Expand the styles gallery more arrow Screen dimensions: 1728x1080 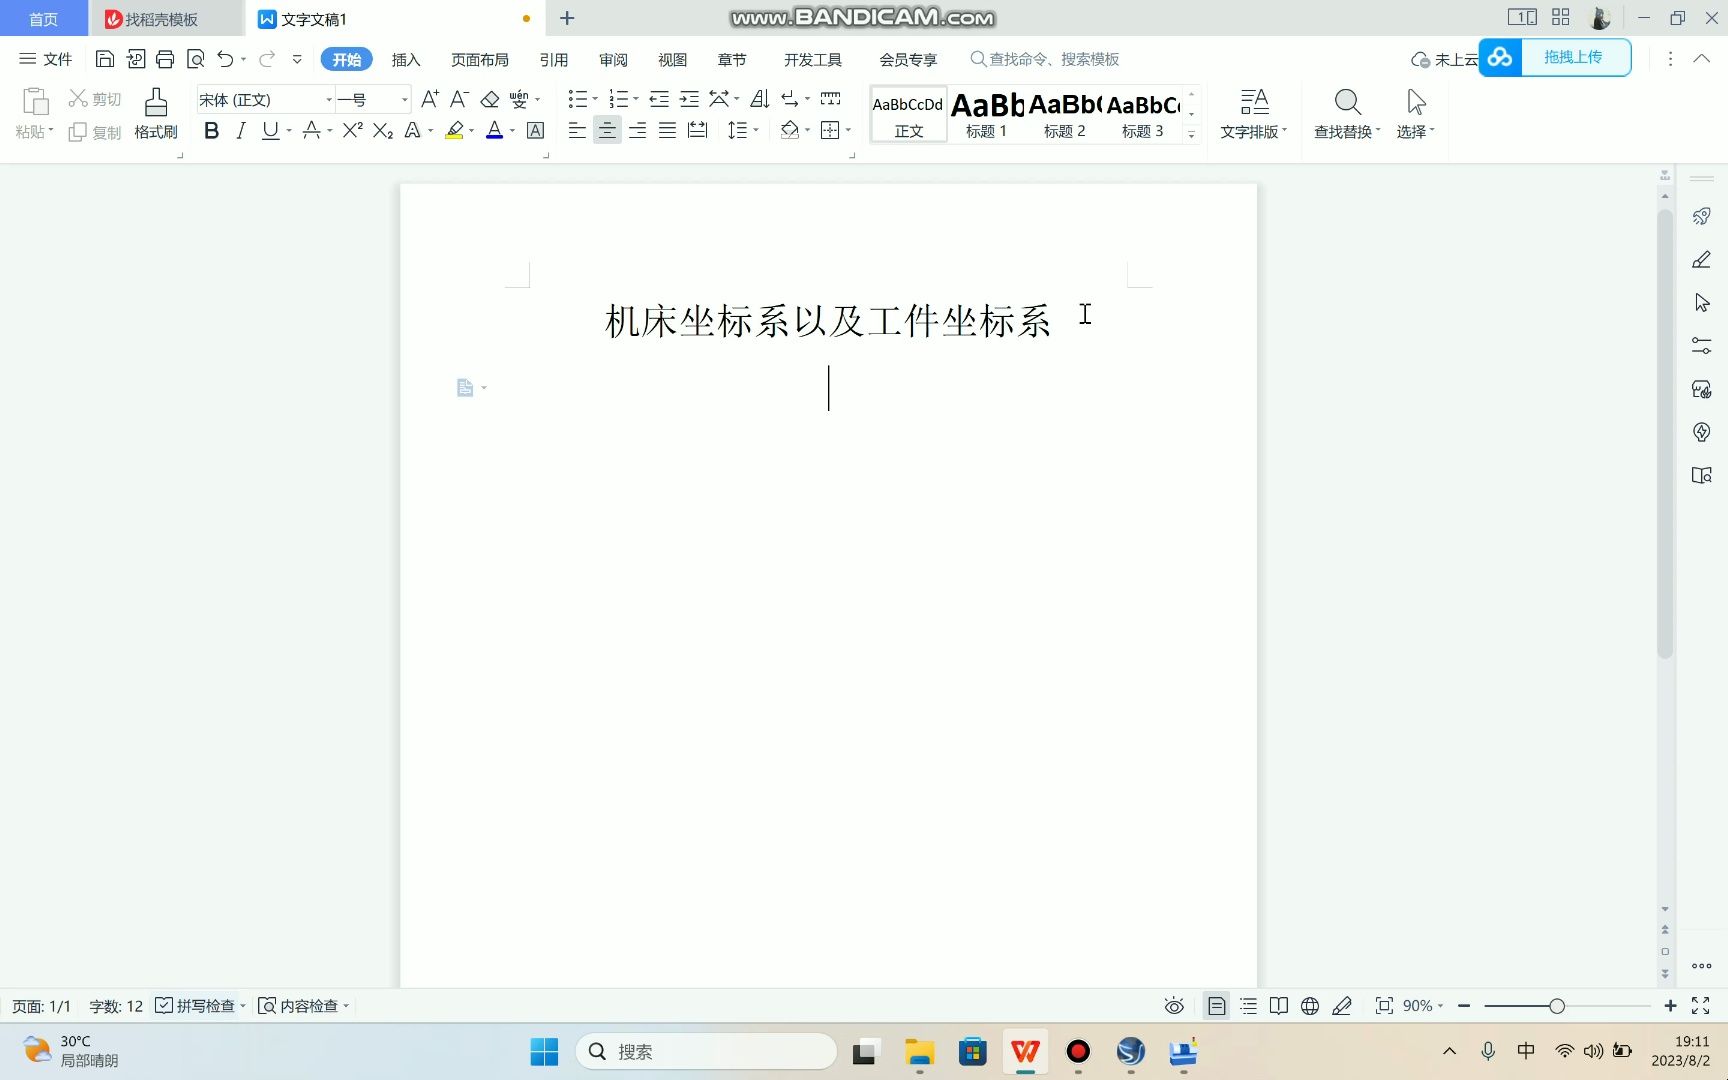point(1191,134)
